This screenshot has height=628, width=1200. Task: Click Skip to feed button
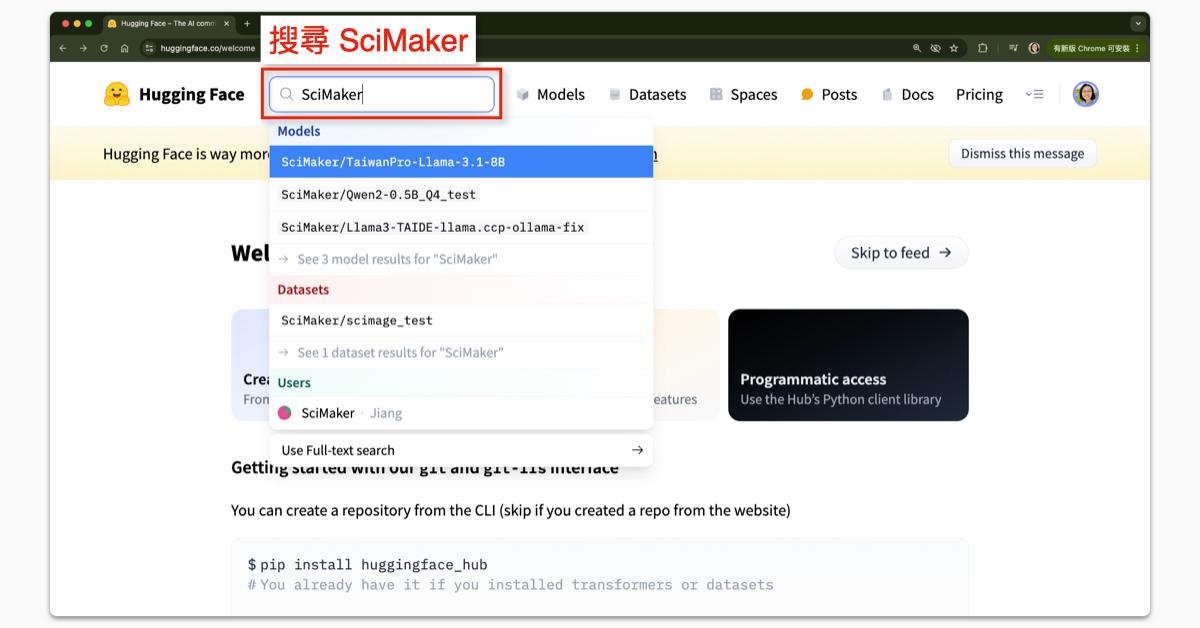(x=901, y=253)
